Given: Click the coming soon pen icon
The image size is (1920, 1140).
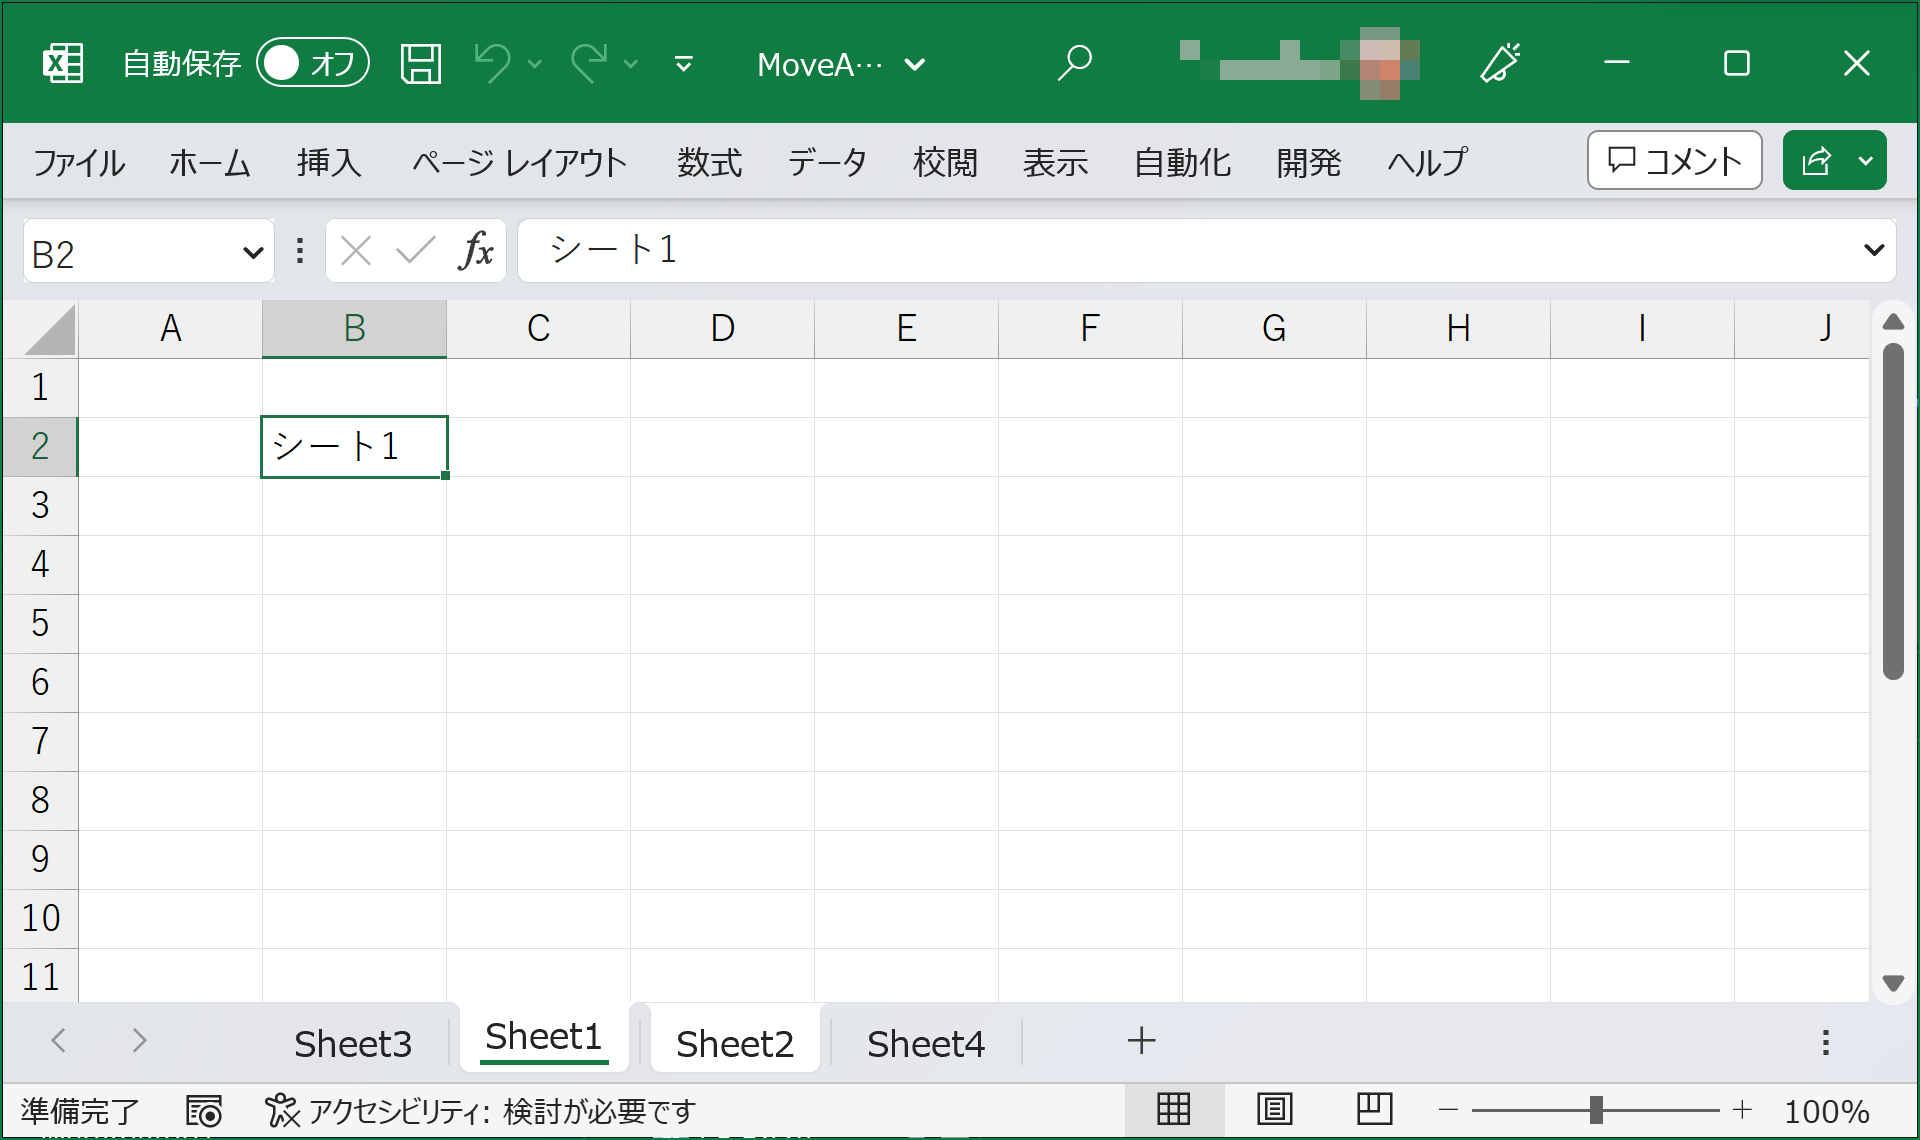Looking at the screenshot, I should click(1500, 63).
